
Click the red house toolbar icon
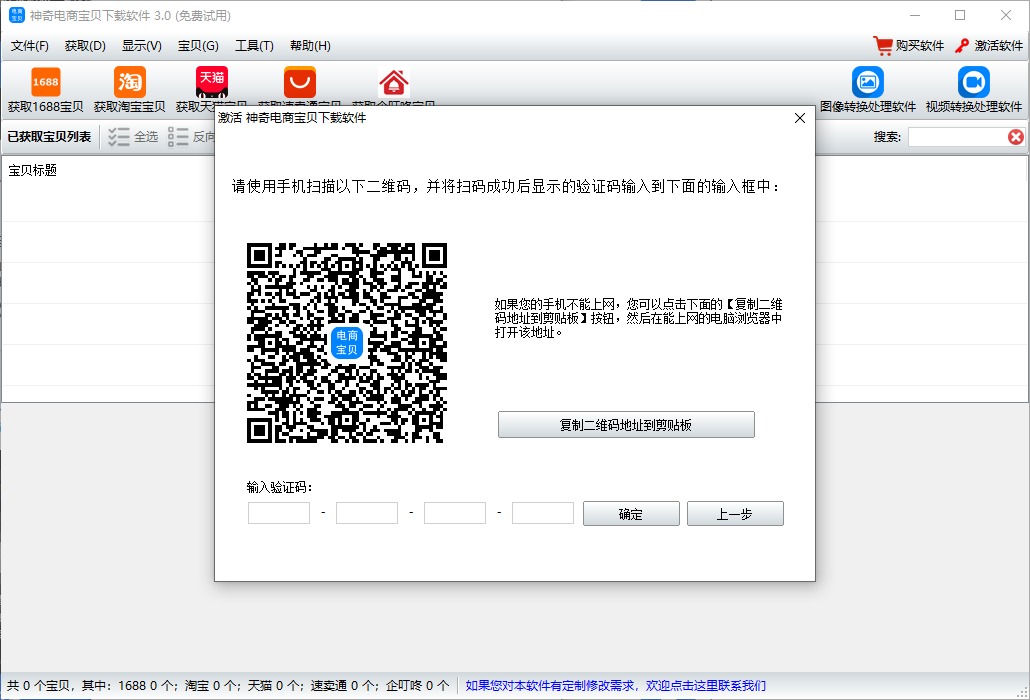click(393, 83)
